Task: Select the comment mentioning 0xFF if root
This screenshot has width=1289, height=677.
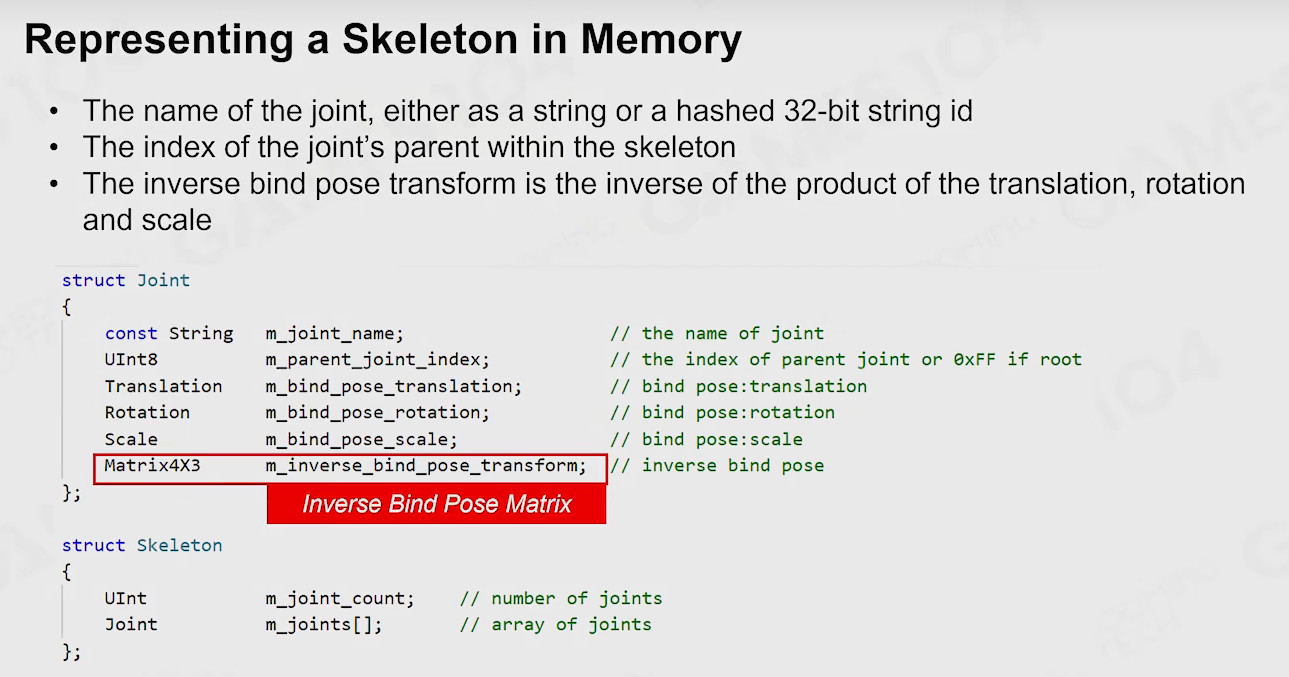Action: tap(846, 359)
